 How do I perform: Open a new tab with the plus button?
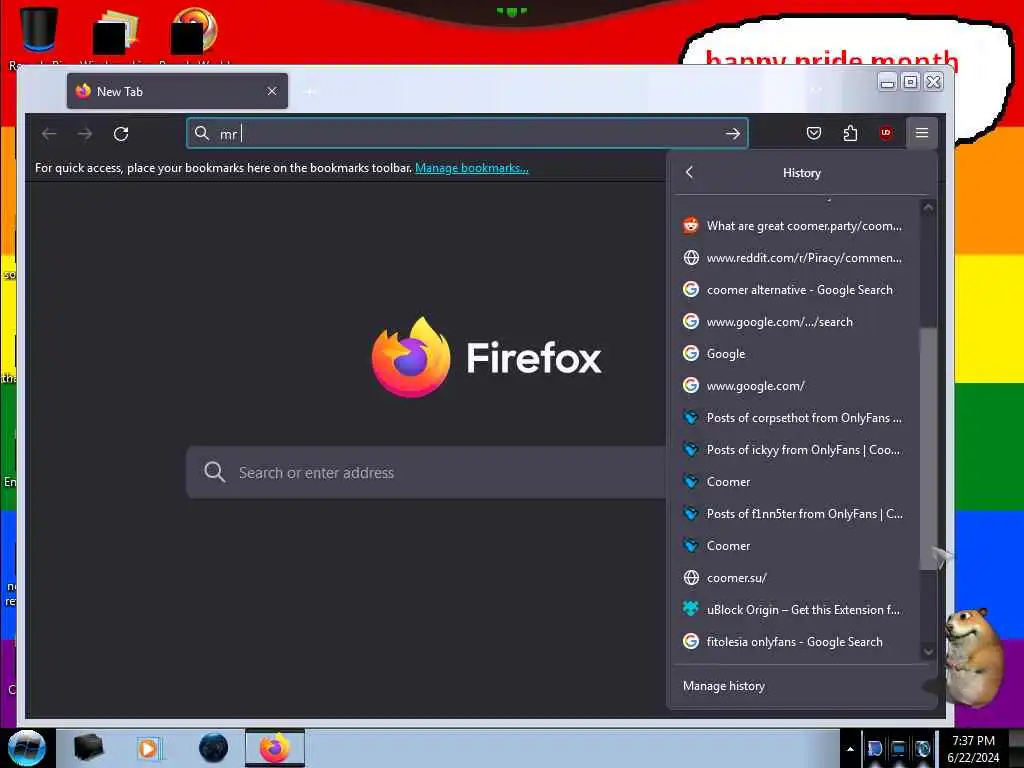tap(311, 91)
